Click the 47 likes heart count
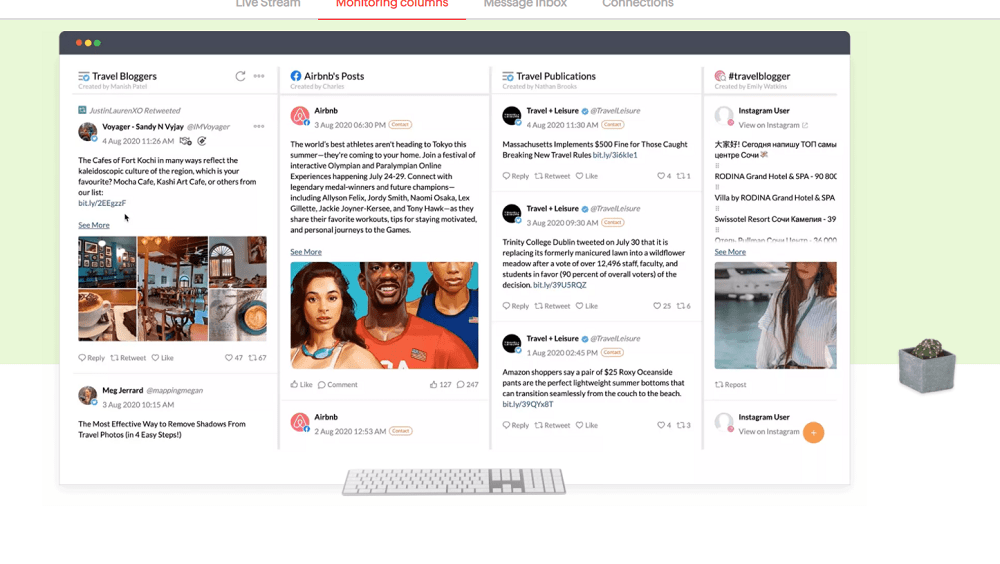 [x=233, y=358]
